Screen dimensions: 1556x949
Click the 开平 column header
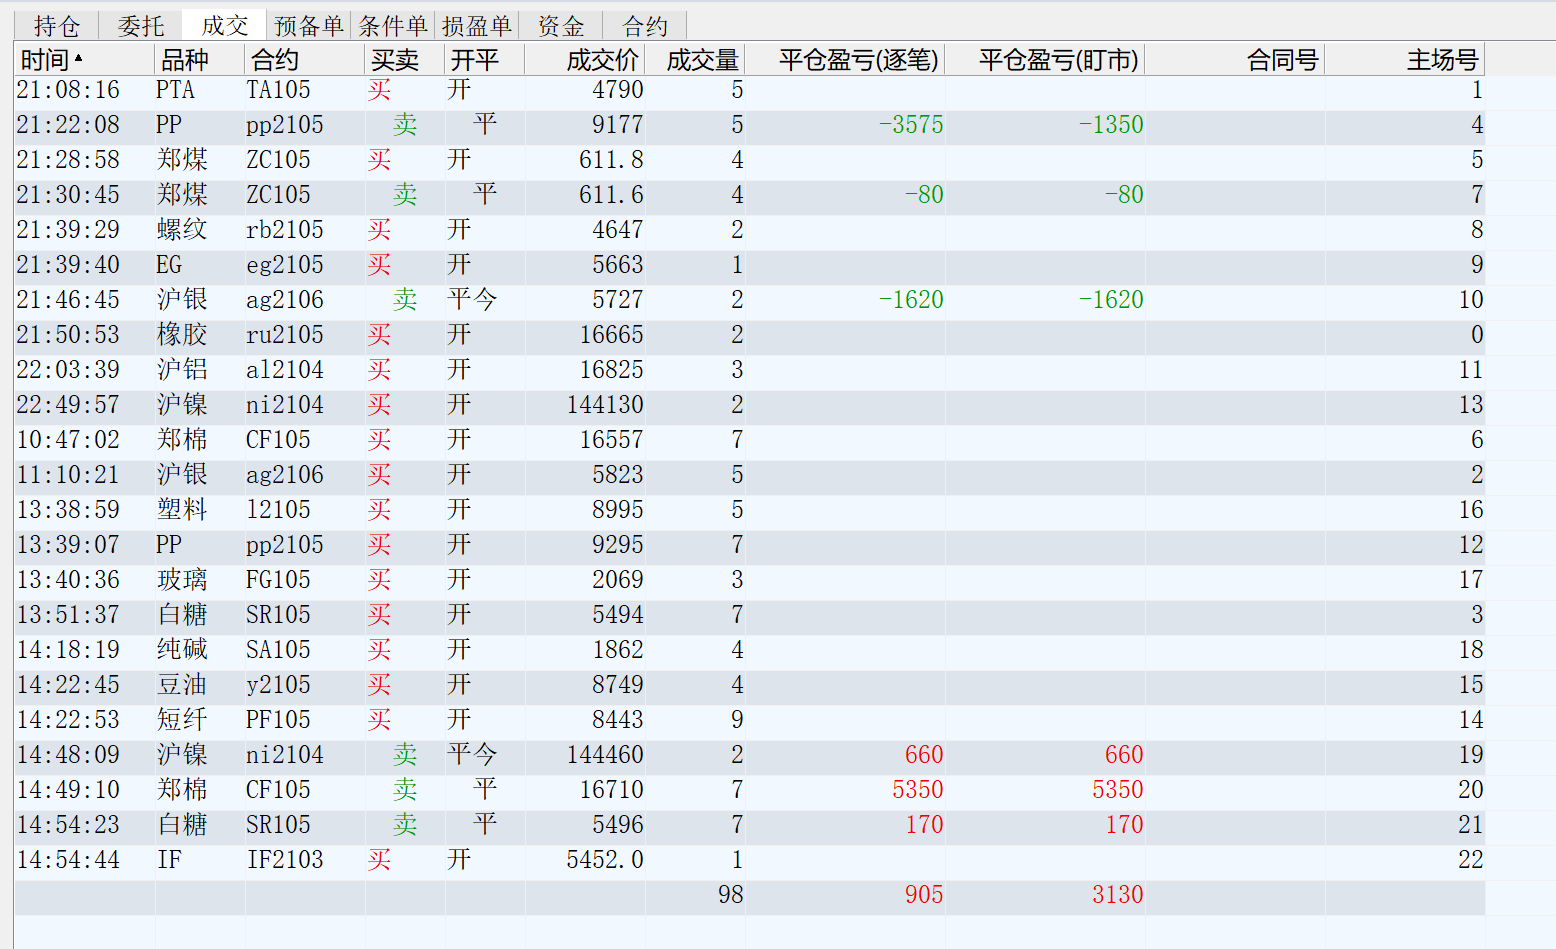pyautogui.click(x=485, y=60)
